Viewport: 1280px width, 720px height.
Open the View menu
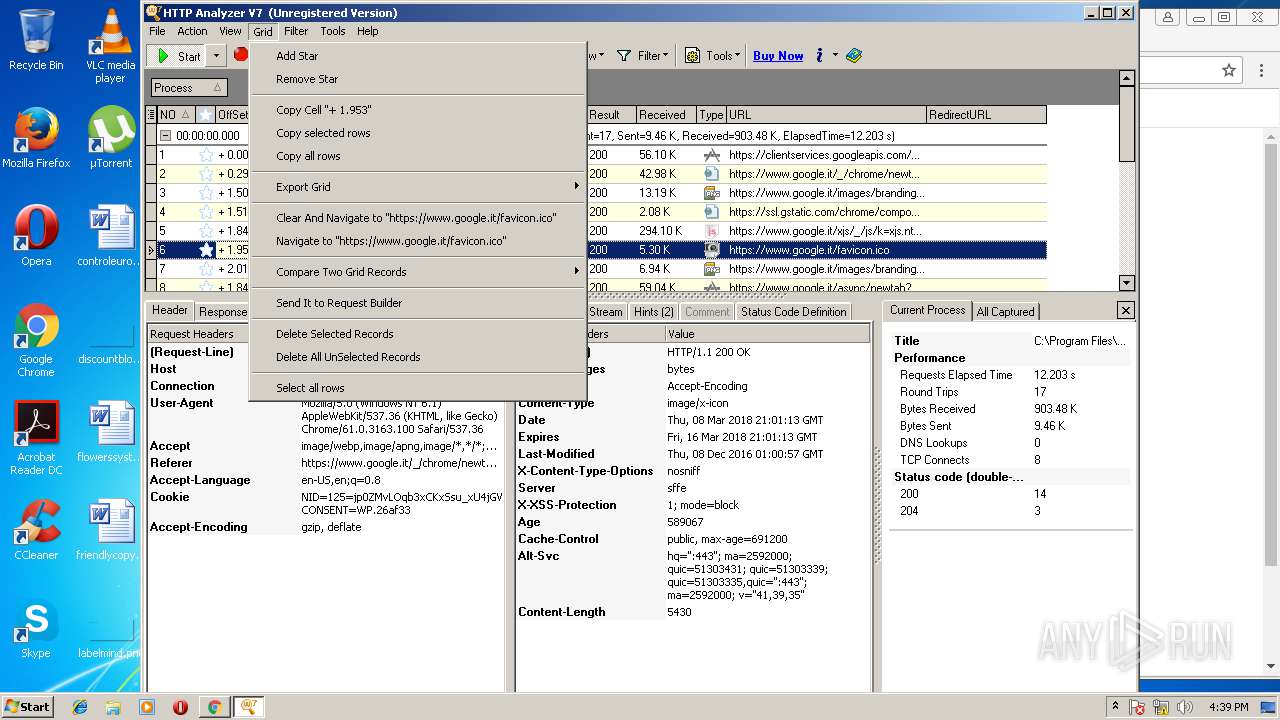pos(230,31)
